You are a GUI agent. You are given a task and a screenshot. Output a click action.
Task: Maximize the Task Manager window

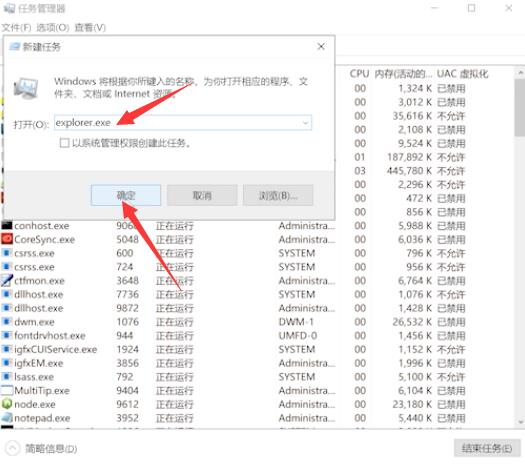(x=471, y=8)
